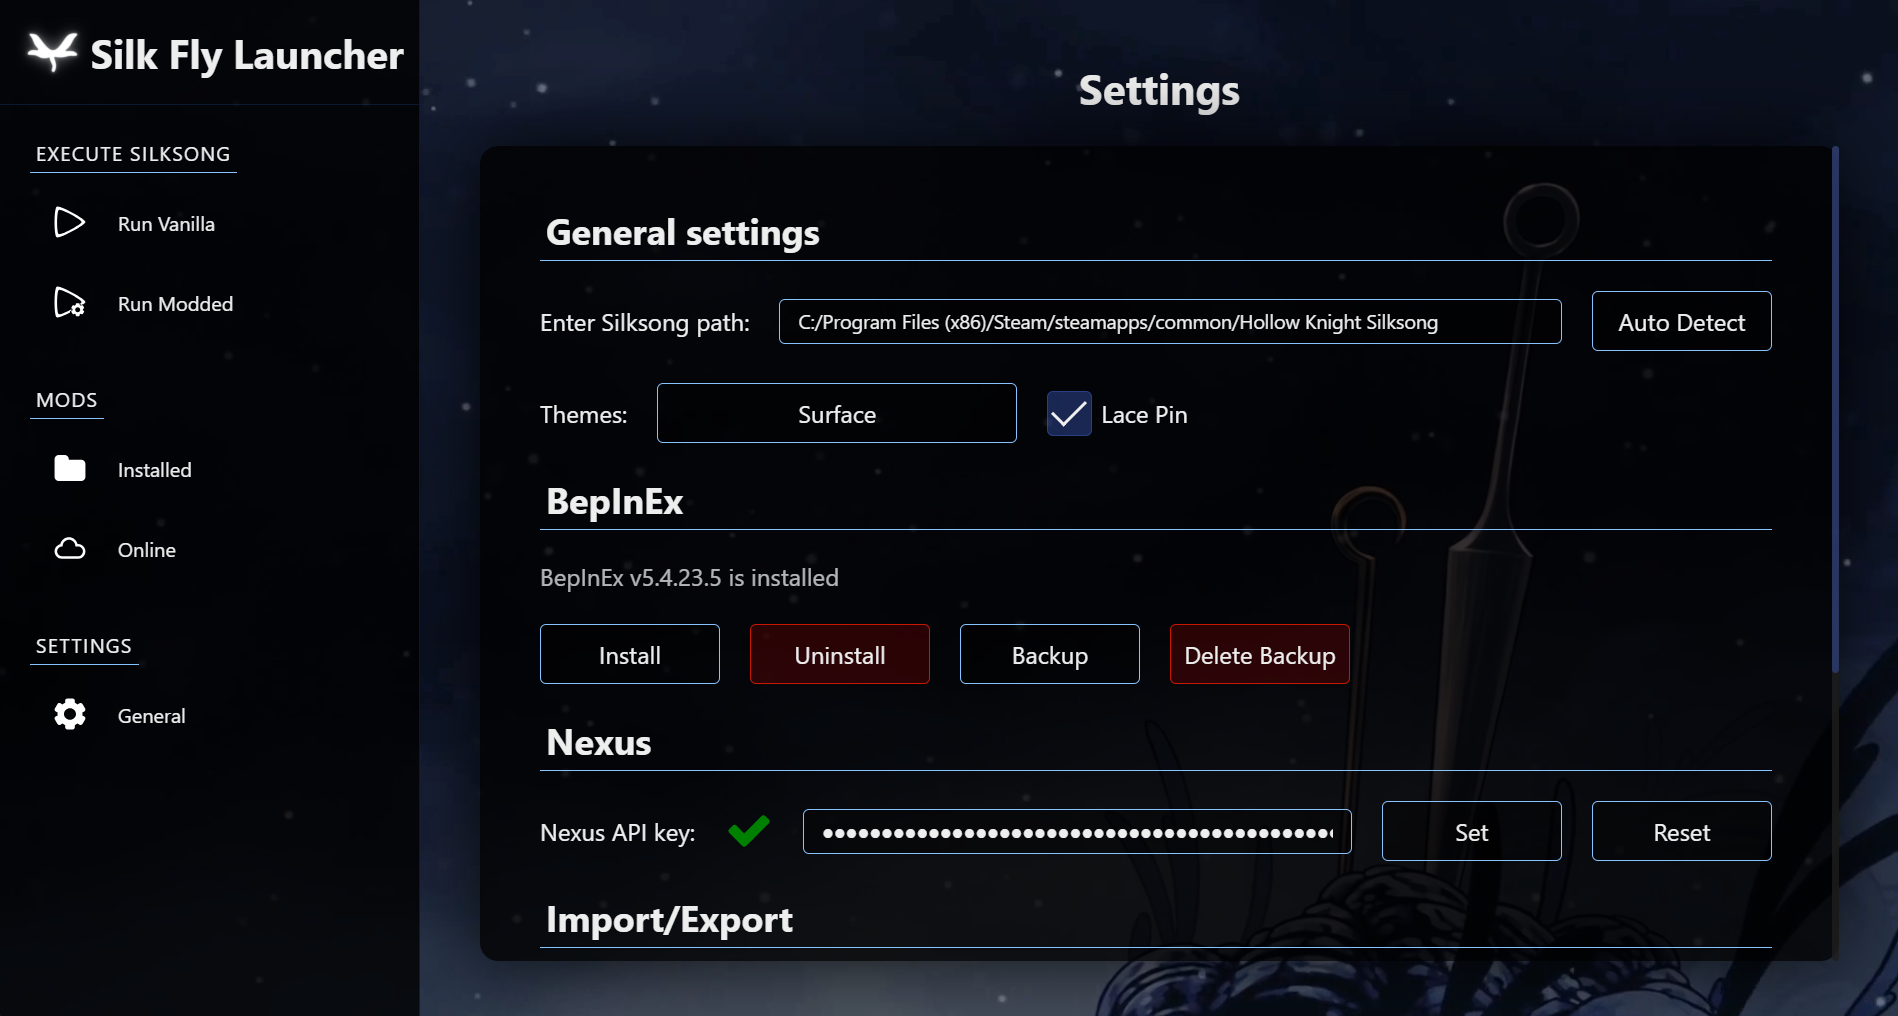This screenshot has width=1898, height=1016.
Task: Click the Online mods cloud icon
Action: [x=69, y=549]
